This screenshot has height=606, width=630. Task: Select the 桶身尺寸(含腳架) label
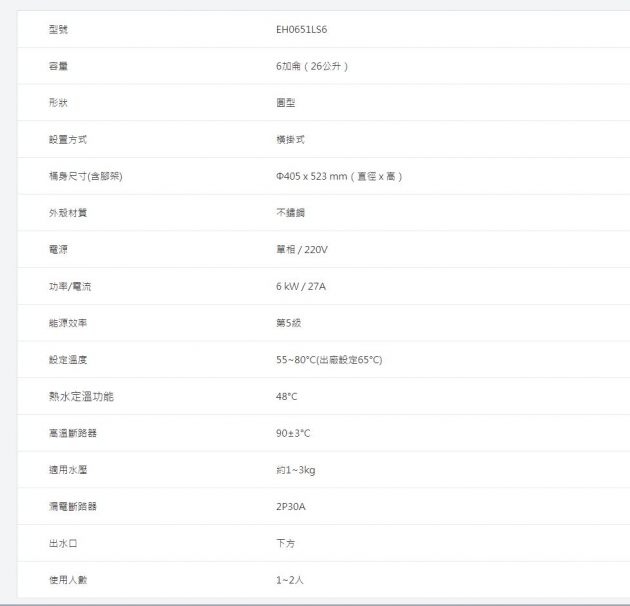coord(85,176)
